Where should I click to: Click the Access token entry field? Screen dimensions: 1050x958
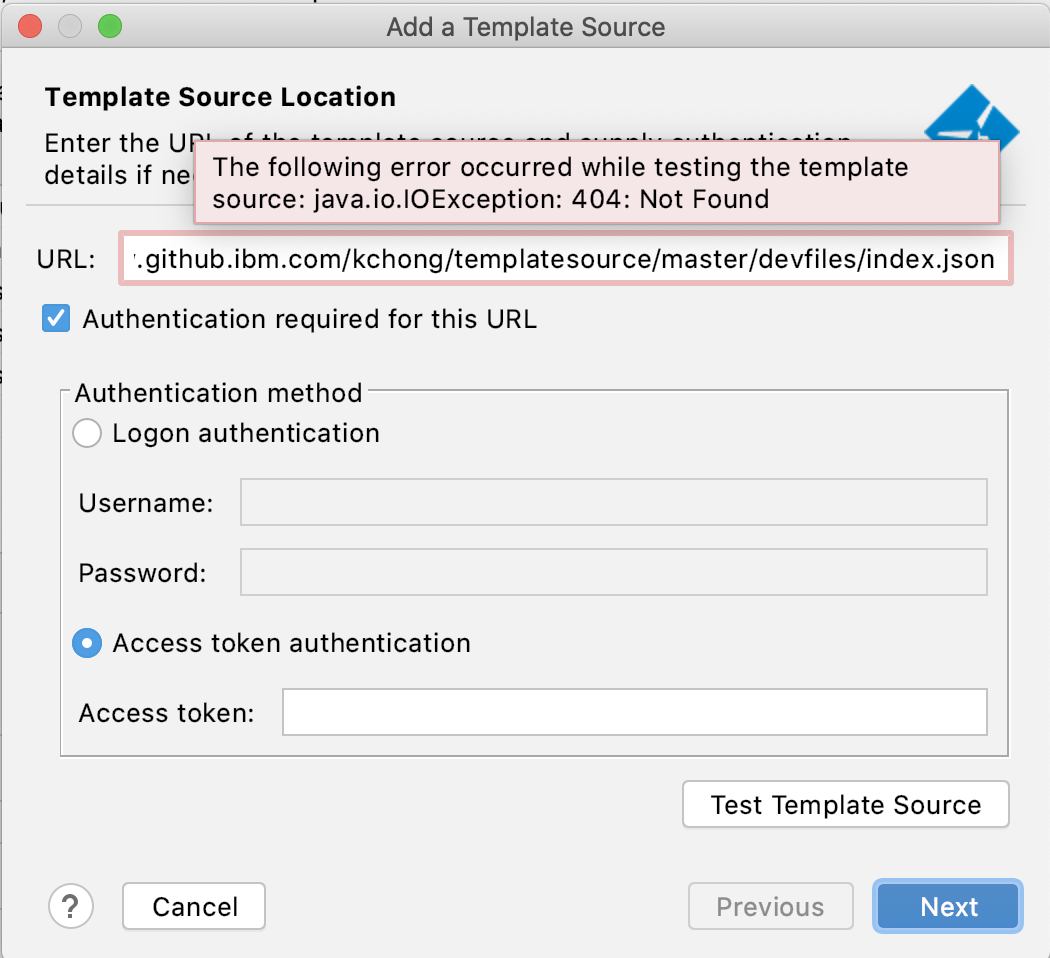636,712
